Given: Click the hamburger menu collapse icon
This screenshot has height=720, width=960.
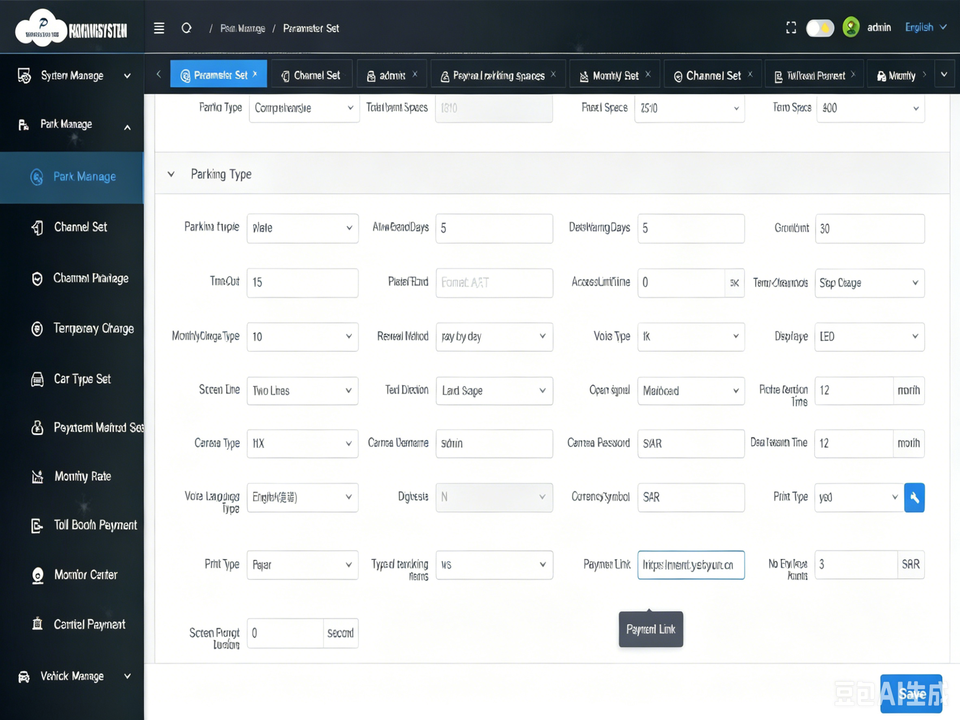Looking at the screenshot, I should [x=159, y=28].
